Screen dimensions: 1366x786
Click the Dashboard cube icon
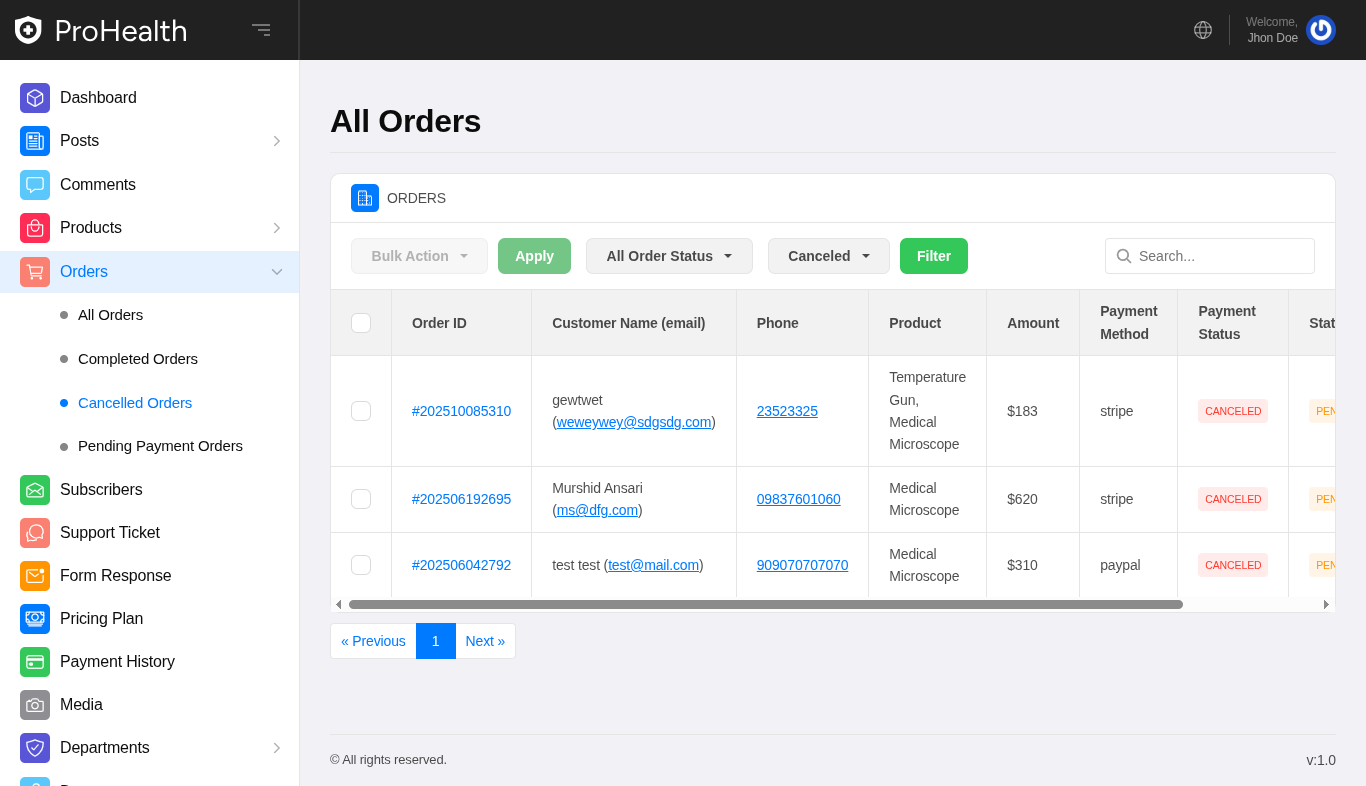click(x=35, y=98)
